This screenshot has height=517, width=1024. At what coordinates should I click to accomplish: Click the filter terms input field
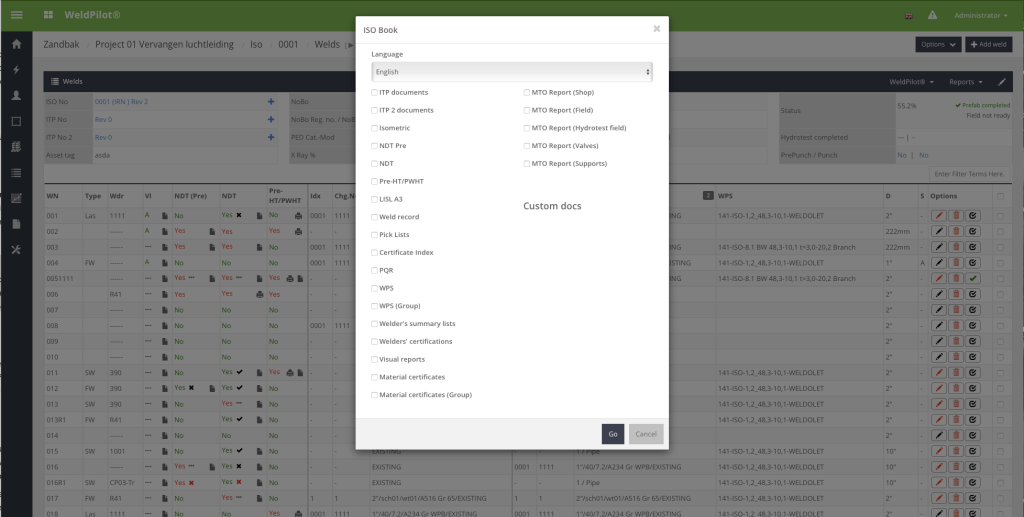[968, 174]
